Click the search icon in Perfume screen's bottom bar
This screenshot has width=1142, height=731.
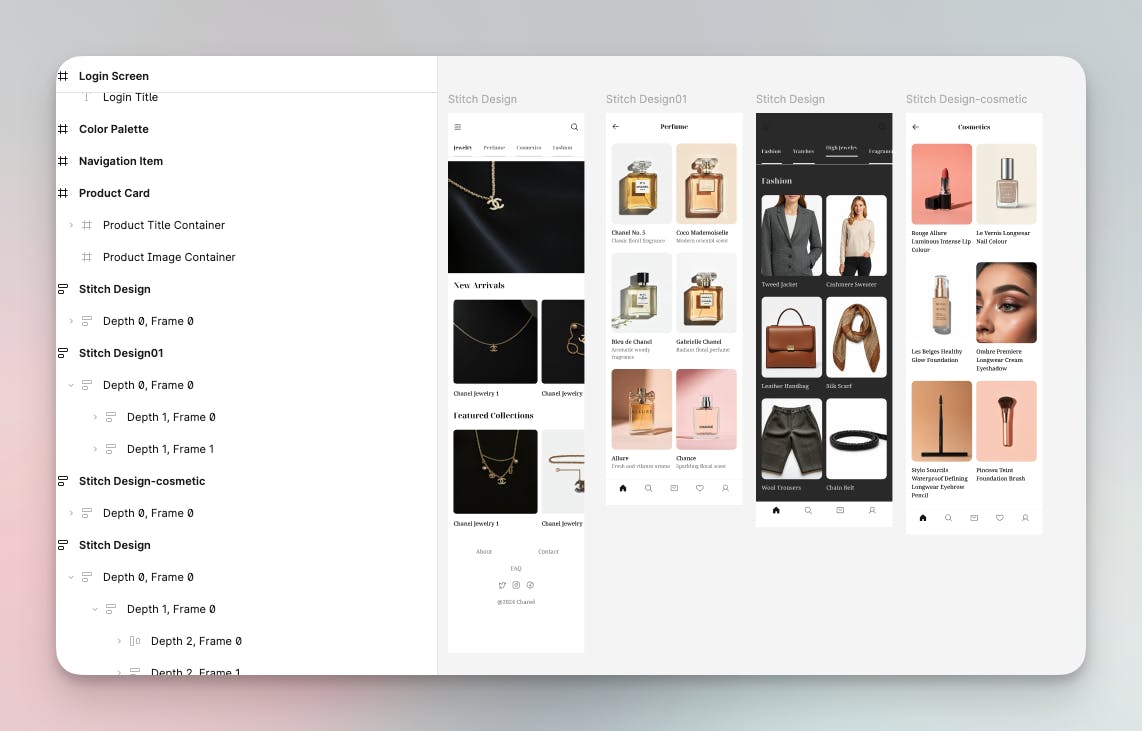point(648,489)
